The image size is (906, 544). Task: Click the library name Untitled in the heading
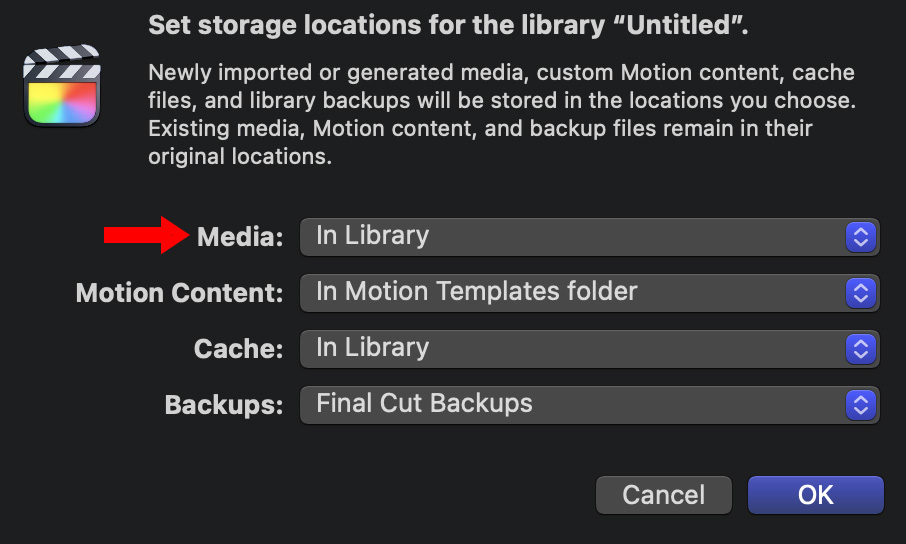coord(681,25)
